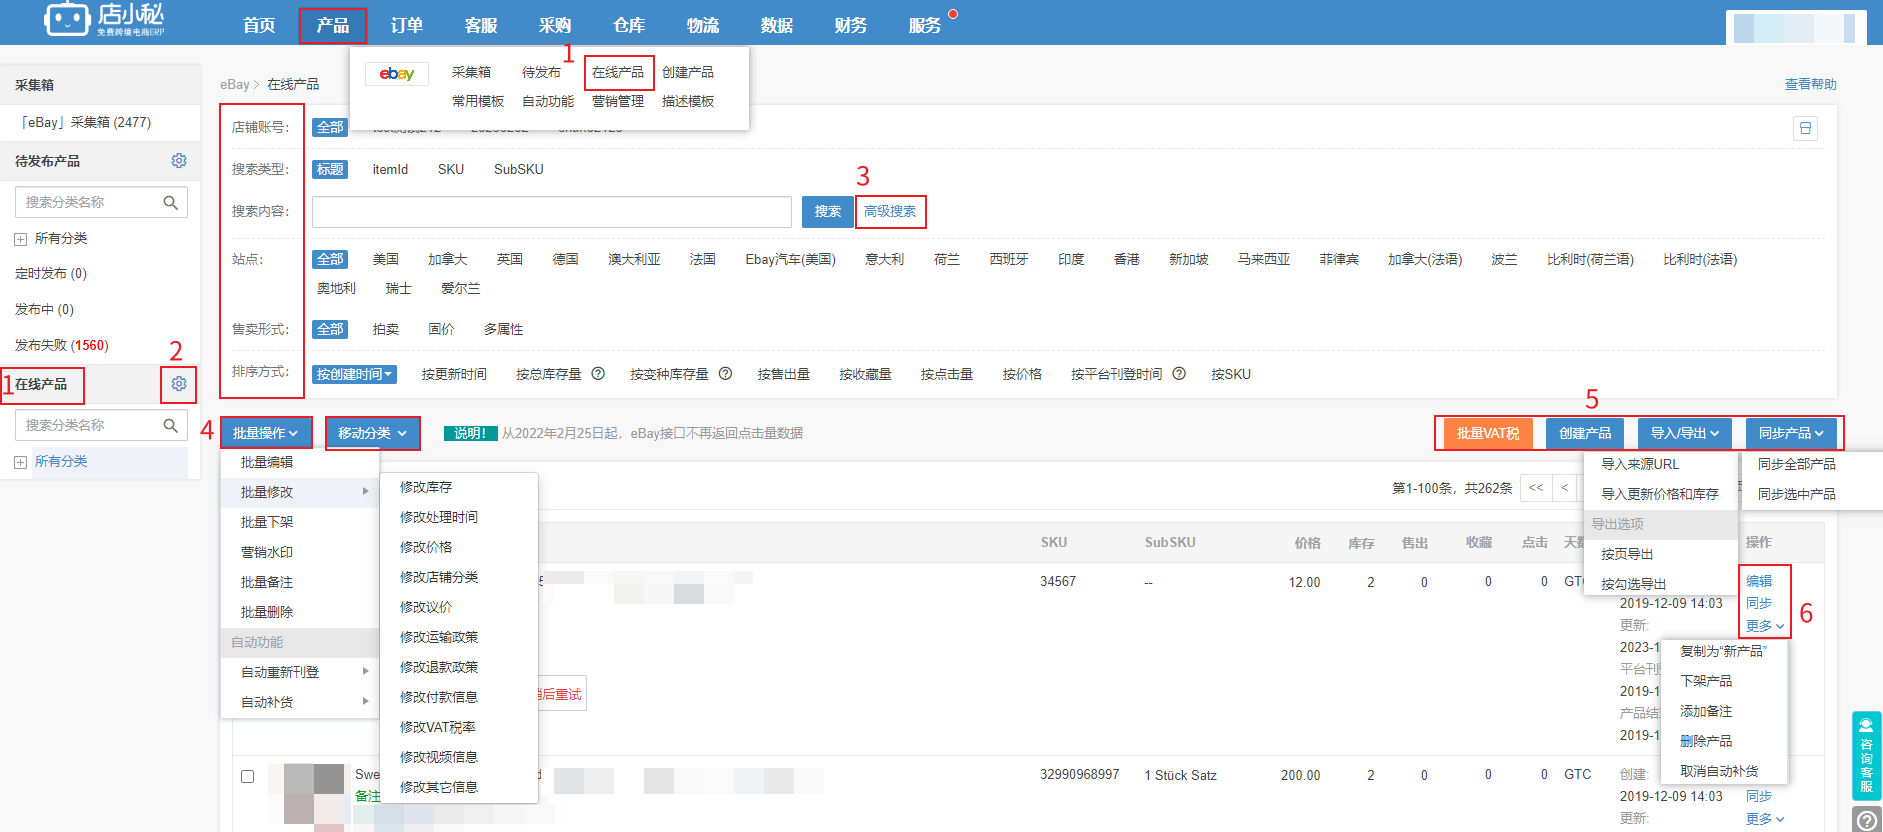Go to previous page with < button

[x=1564, y=488]
